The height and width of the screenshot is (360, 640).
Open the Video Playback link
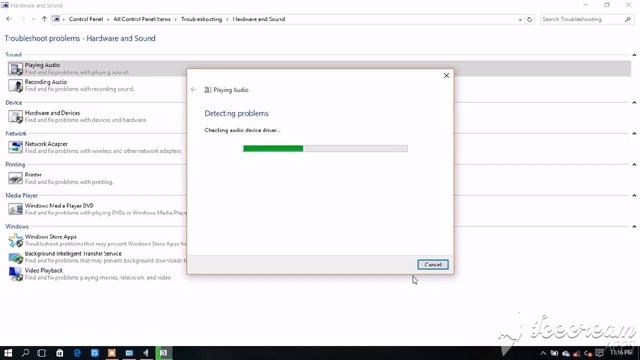pos(44,271)
